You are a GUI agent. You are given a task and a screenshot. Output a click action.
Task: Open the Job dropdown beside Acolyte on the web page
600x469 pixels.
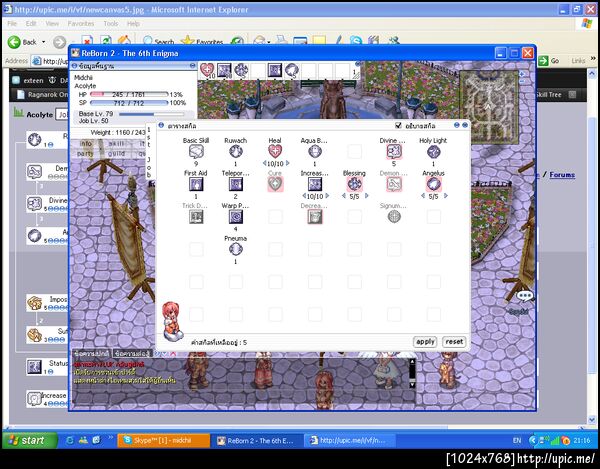click(x=62, y=114)
